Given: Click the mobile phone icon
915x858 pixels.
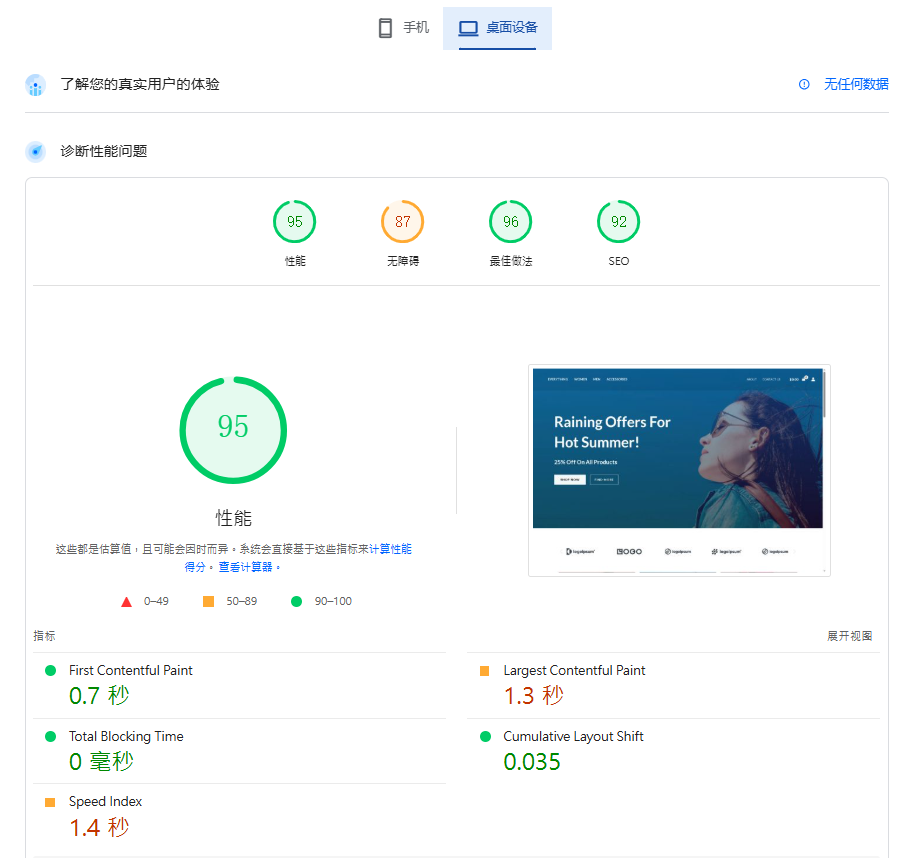Looking at the screenshot, I should point(385,28).
